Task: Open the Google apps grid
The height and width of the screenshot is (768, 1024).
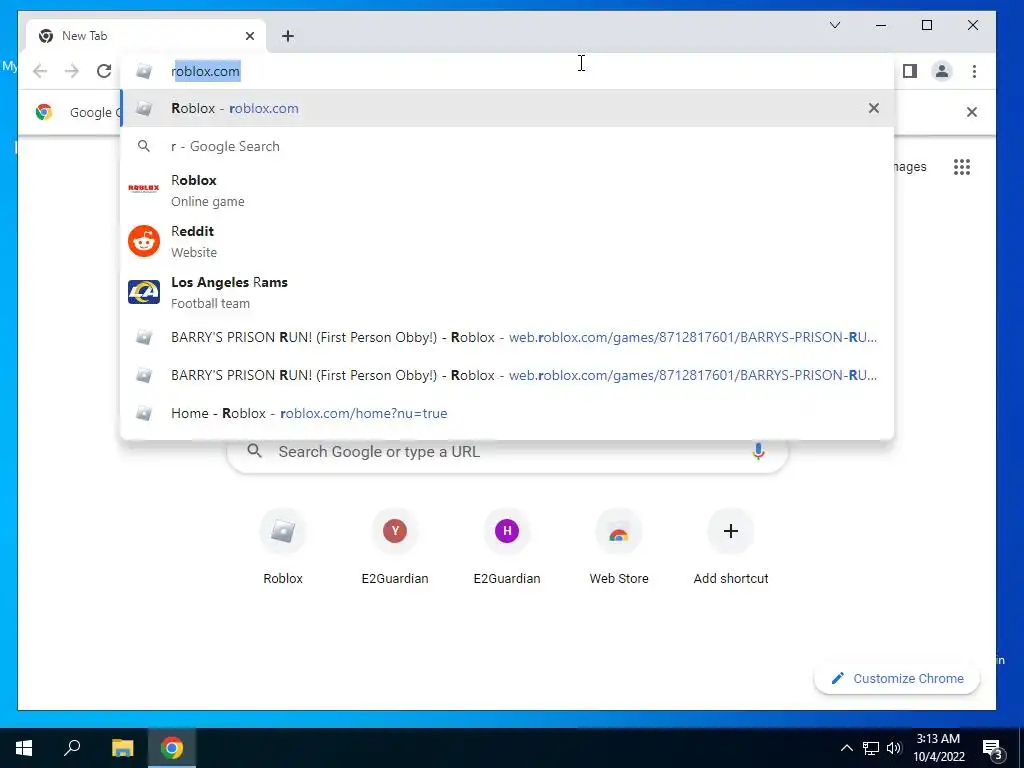Action: (961, 167)
